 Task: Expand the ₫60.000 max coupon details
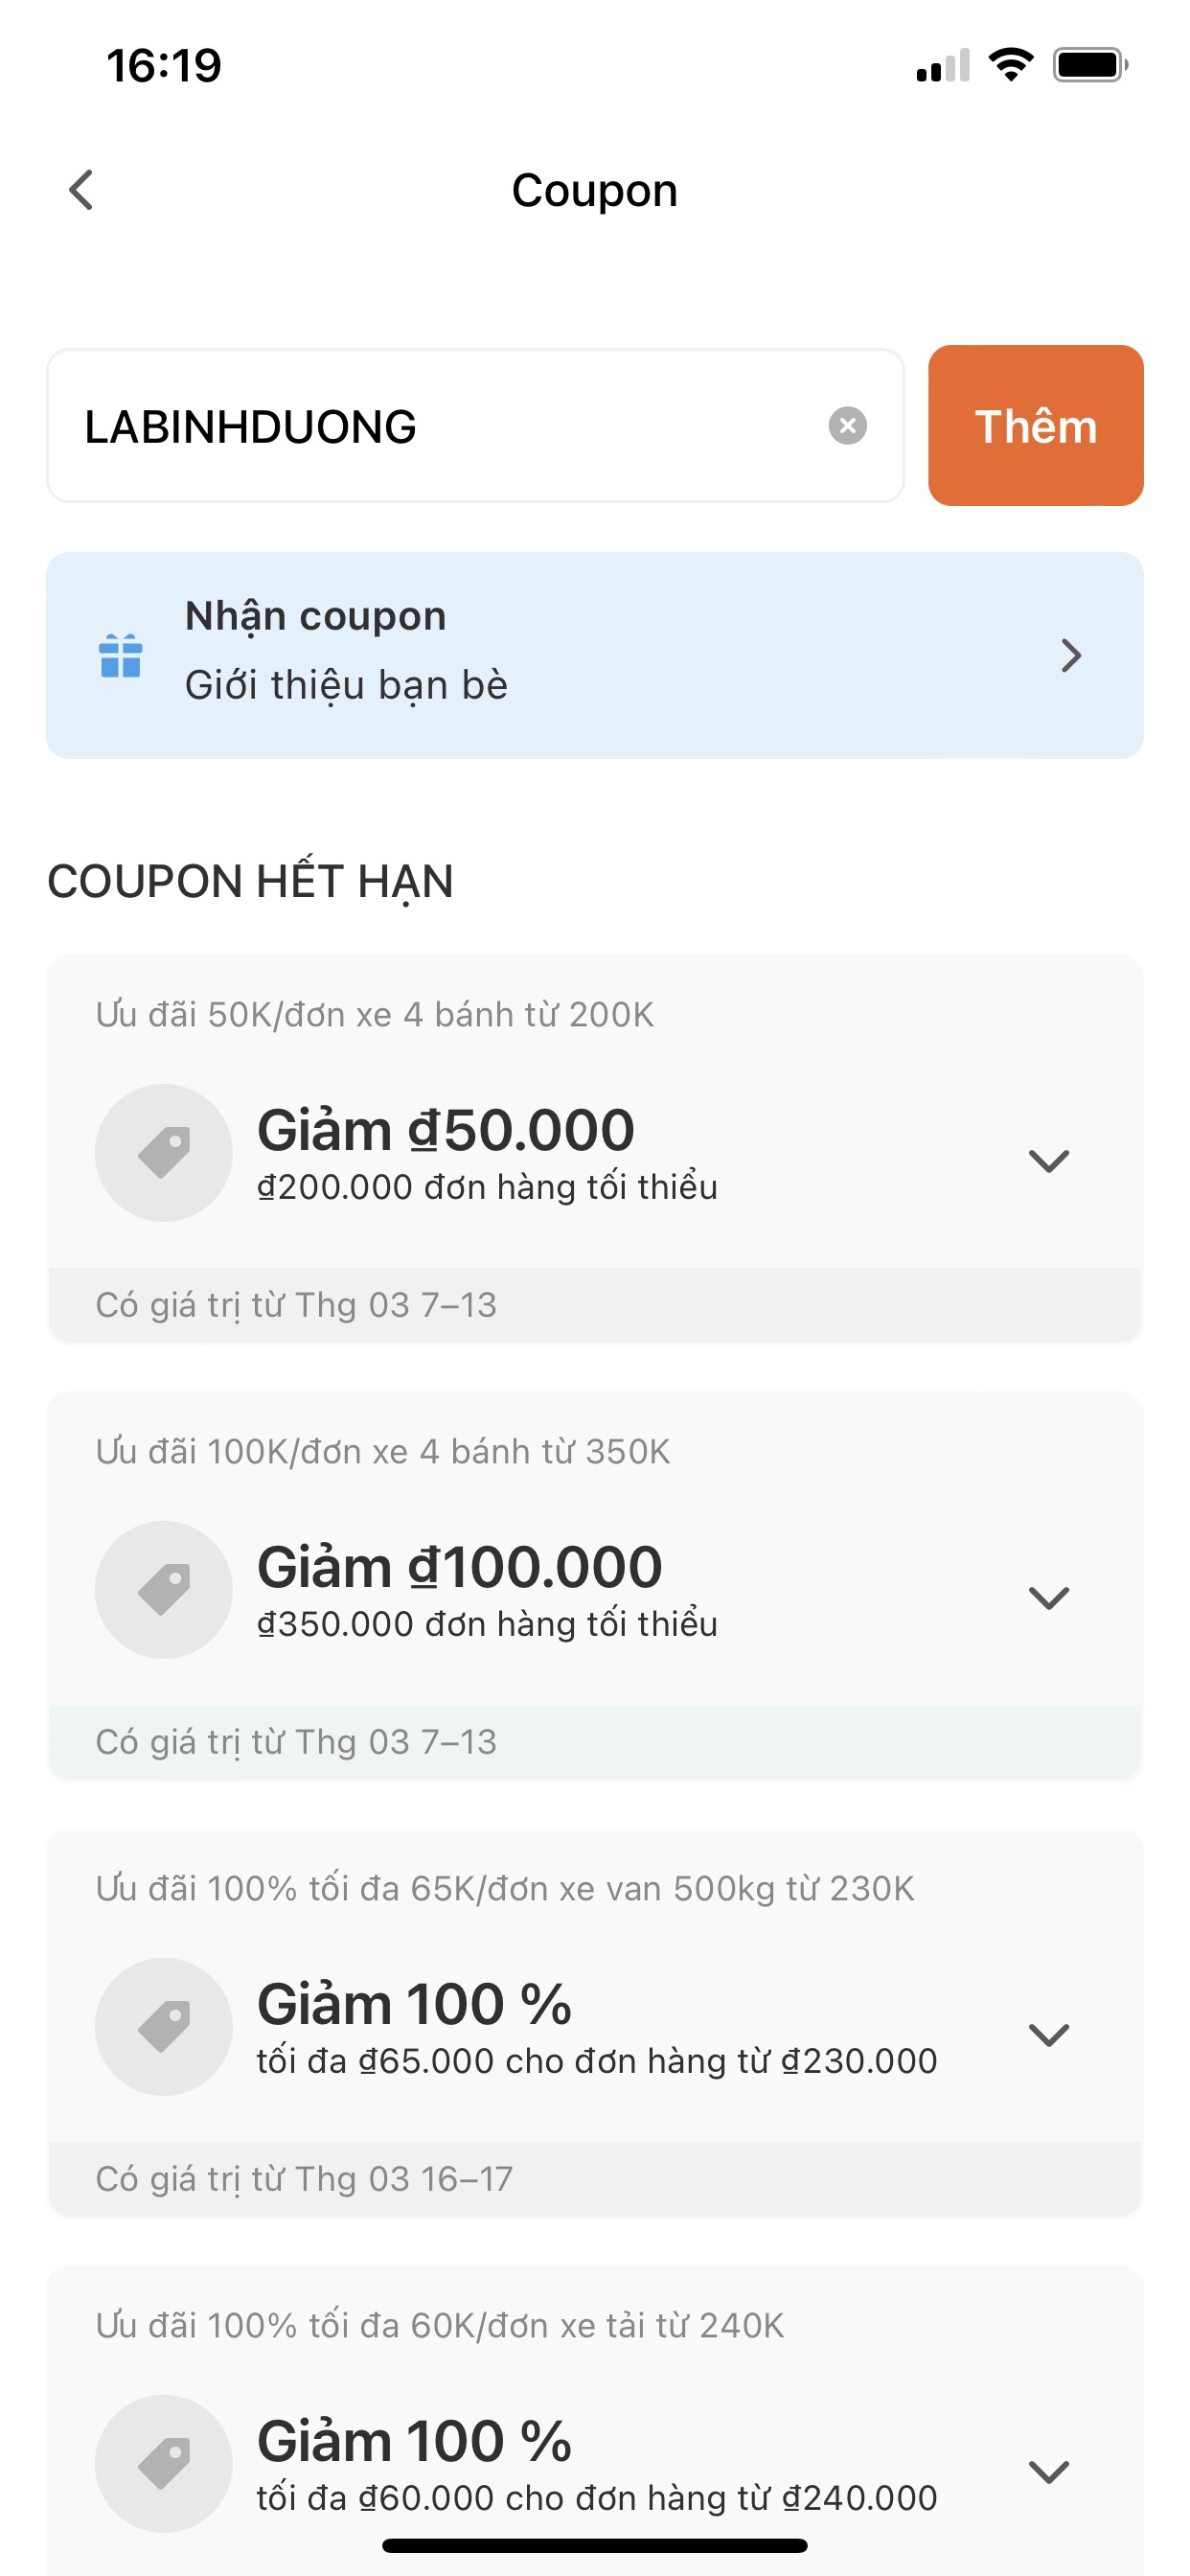coord(1049,2472)
